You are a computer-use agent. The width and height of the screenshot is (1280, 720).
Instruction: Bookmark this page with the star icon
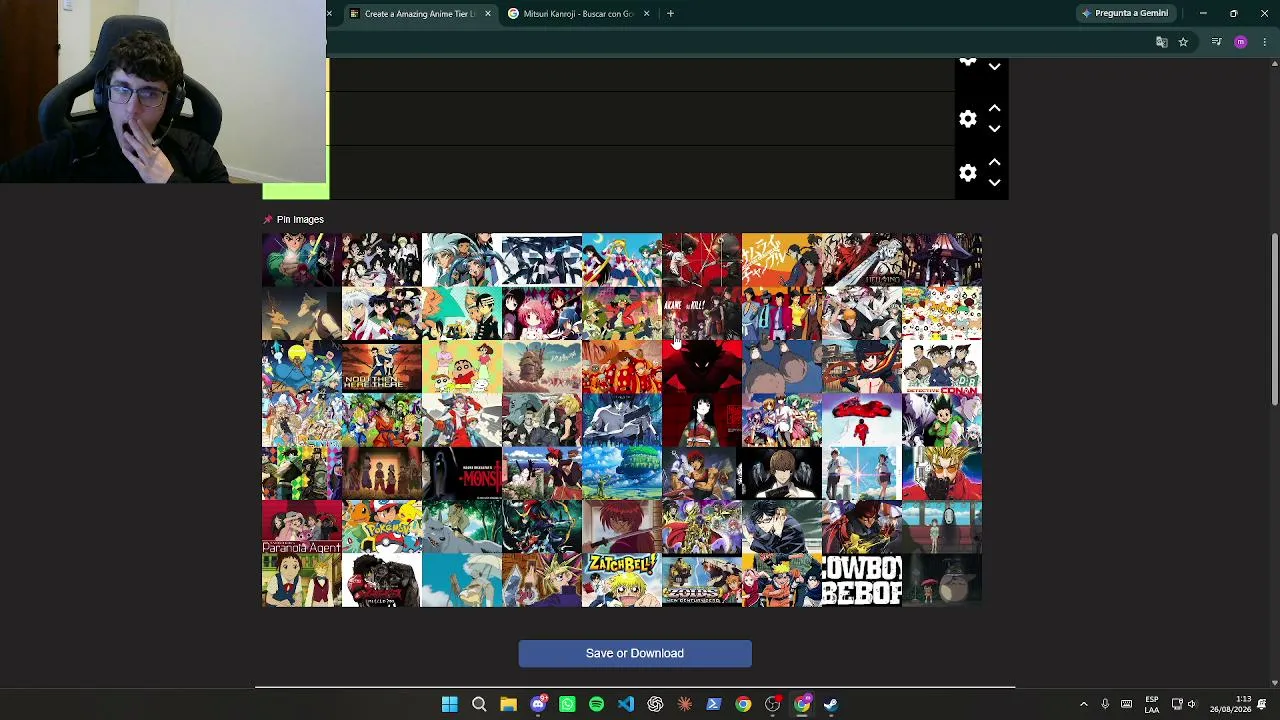1183,42
